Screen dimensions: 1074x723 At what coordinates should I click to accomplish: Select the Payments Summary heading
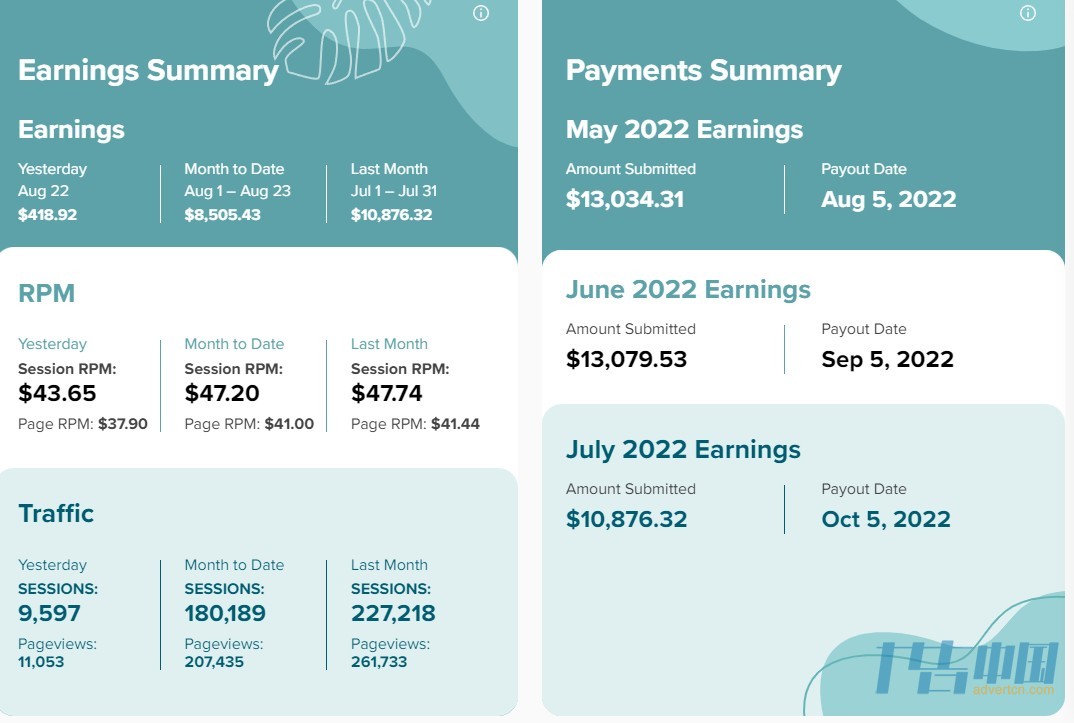click(x=703, y=71)
